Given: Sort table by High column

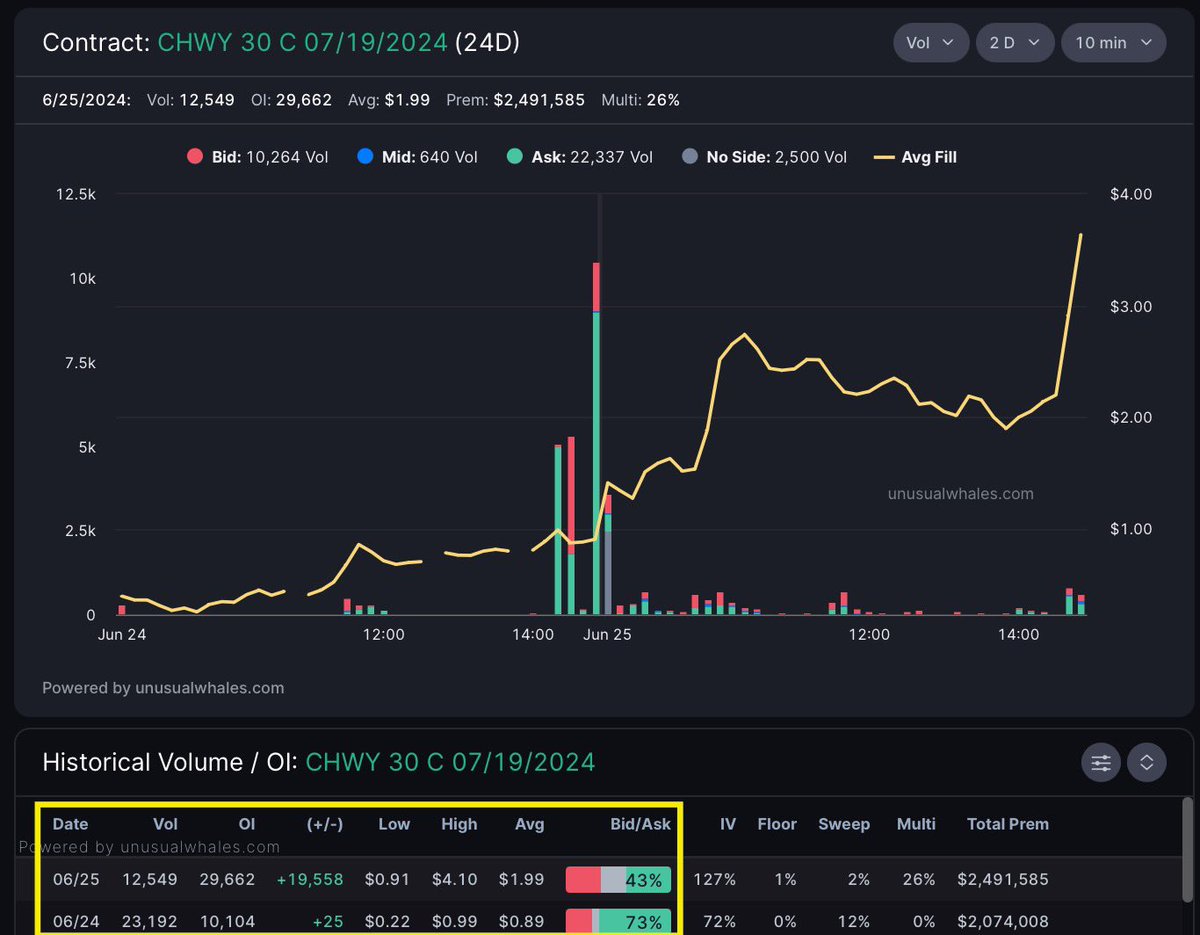Looking at the screenshot, I should tap(459, 824).
